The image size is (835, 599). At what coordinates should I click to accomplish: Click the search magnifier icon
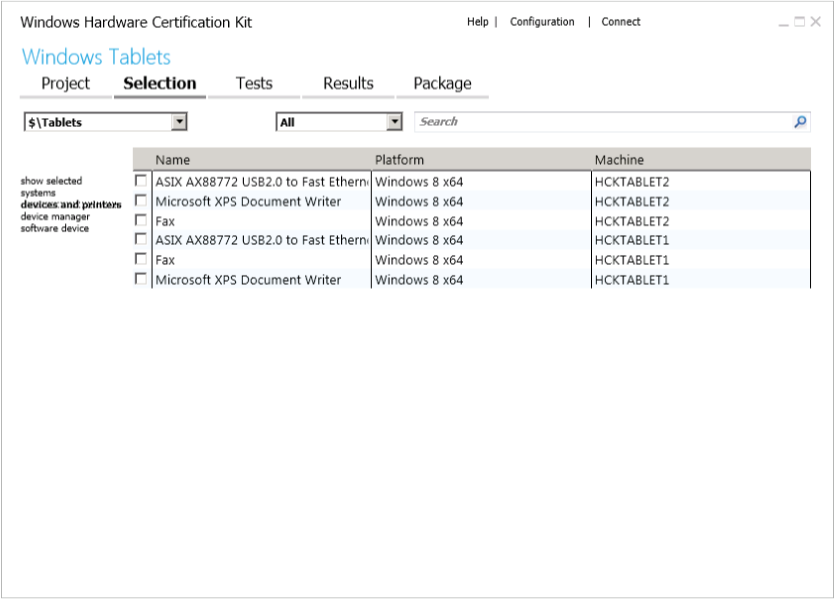pos(799,120)
